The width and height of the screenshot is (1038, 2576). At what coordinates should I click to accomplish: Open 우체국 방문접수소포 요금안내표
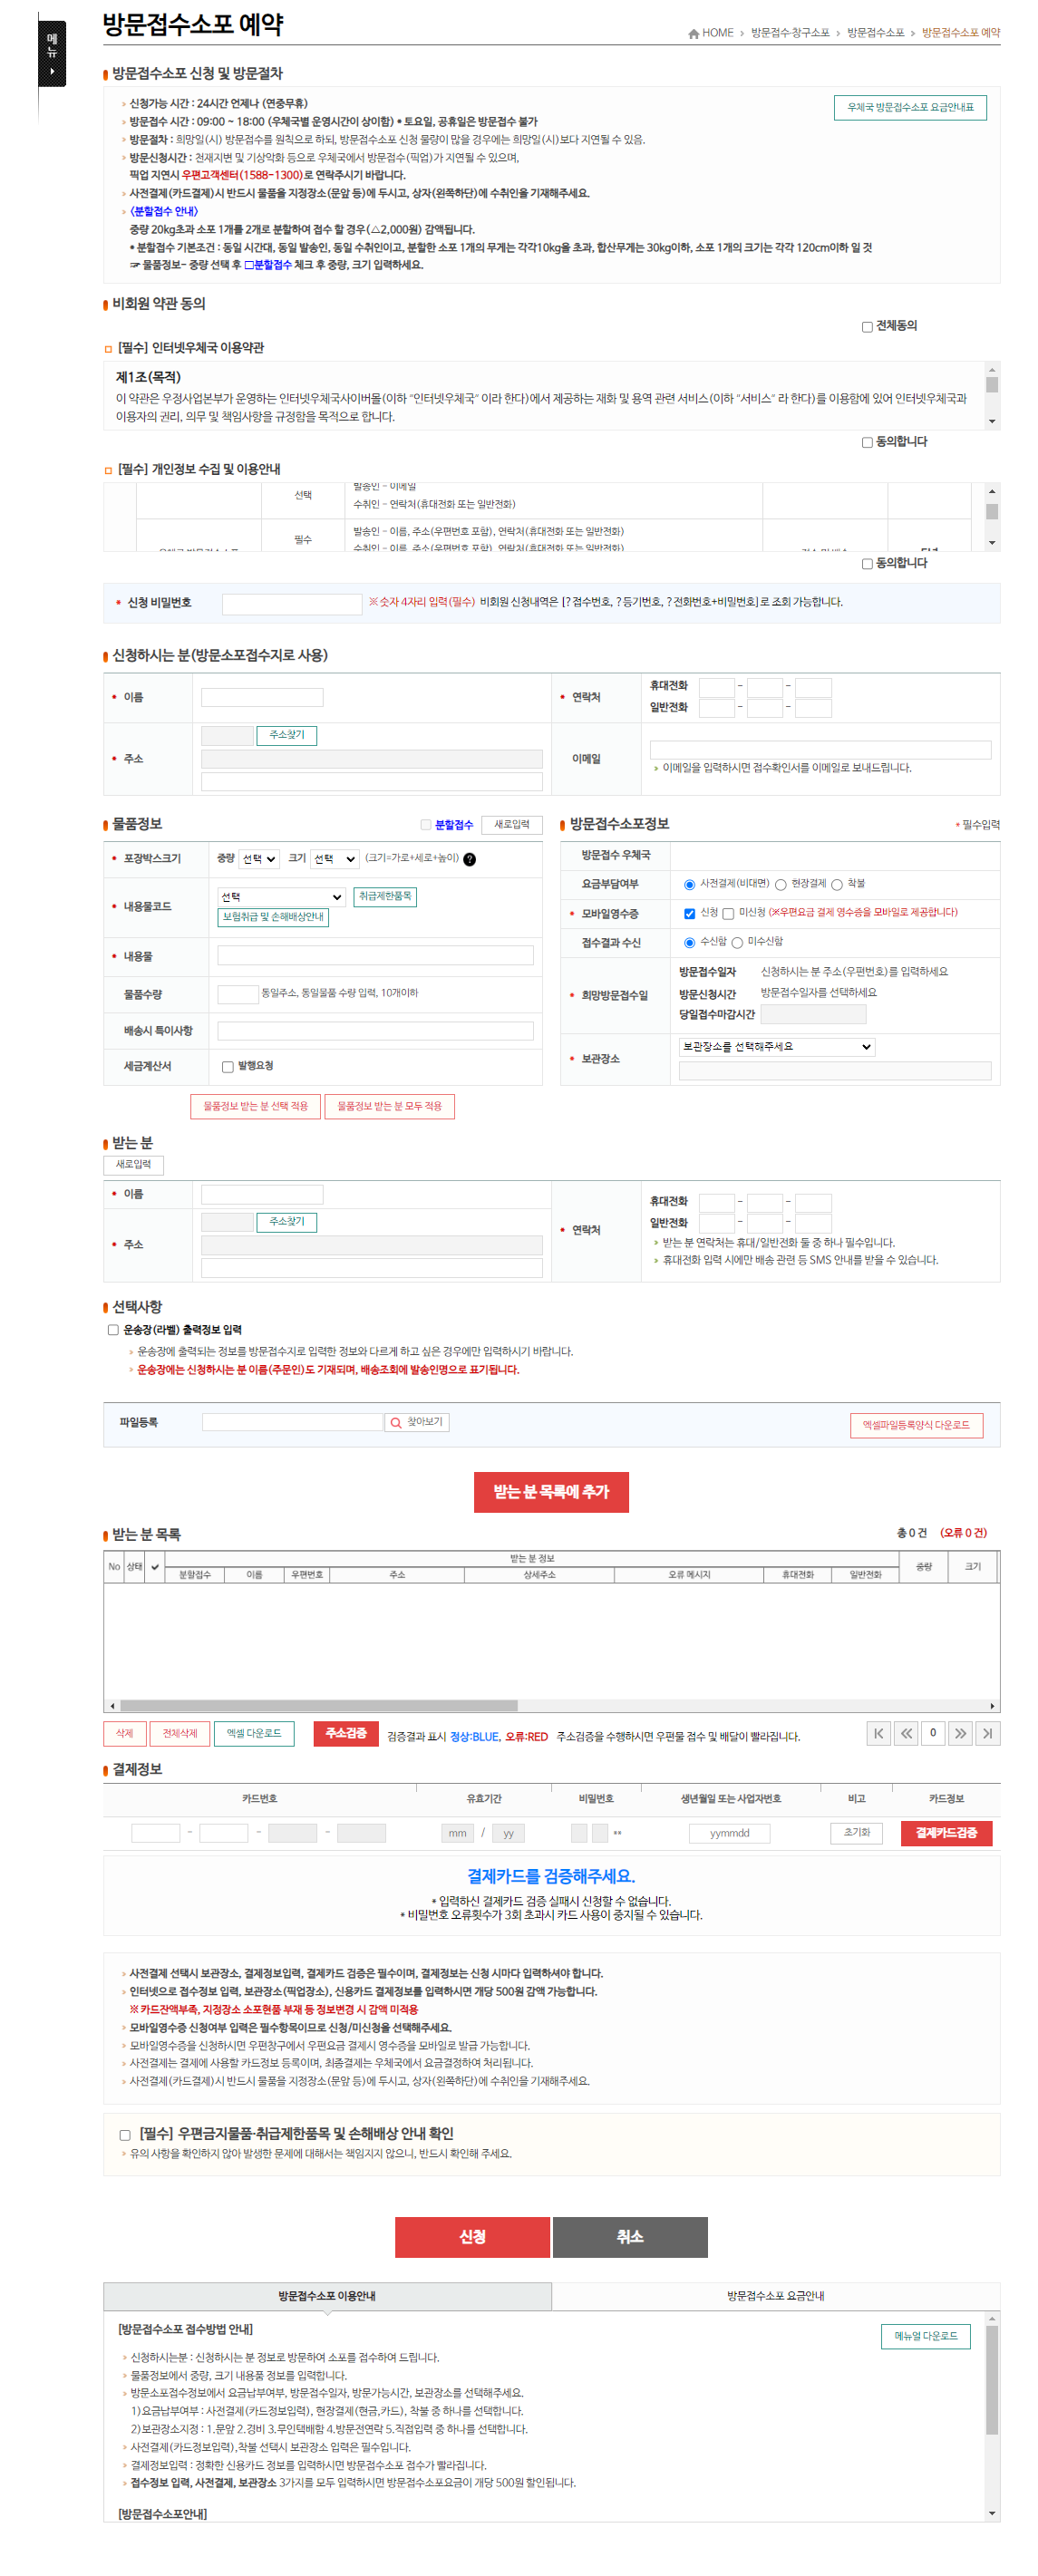tap(910, 108)
